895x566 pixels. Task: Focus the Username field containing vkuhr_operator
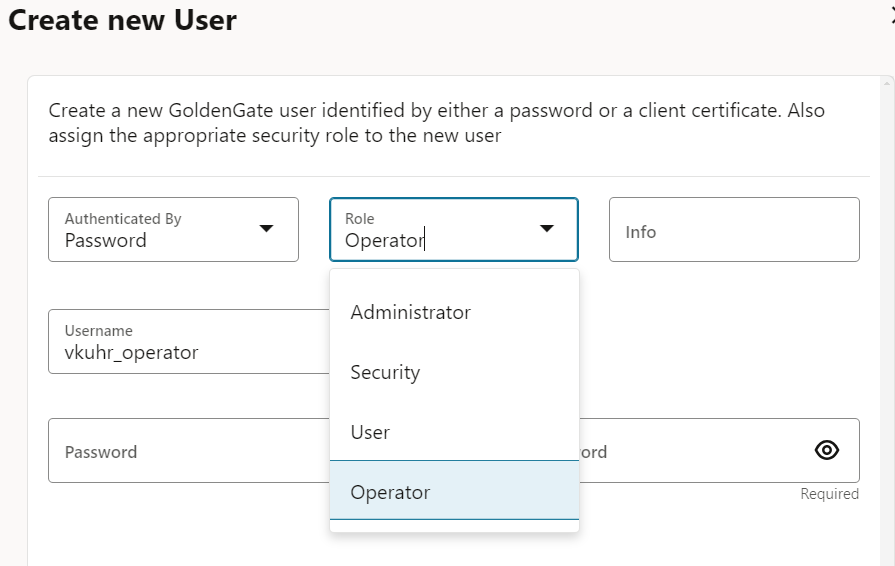[180, 352]
